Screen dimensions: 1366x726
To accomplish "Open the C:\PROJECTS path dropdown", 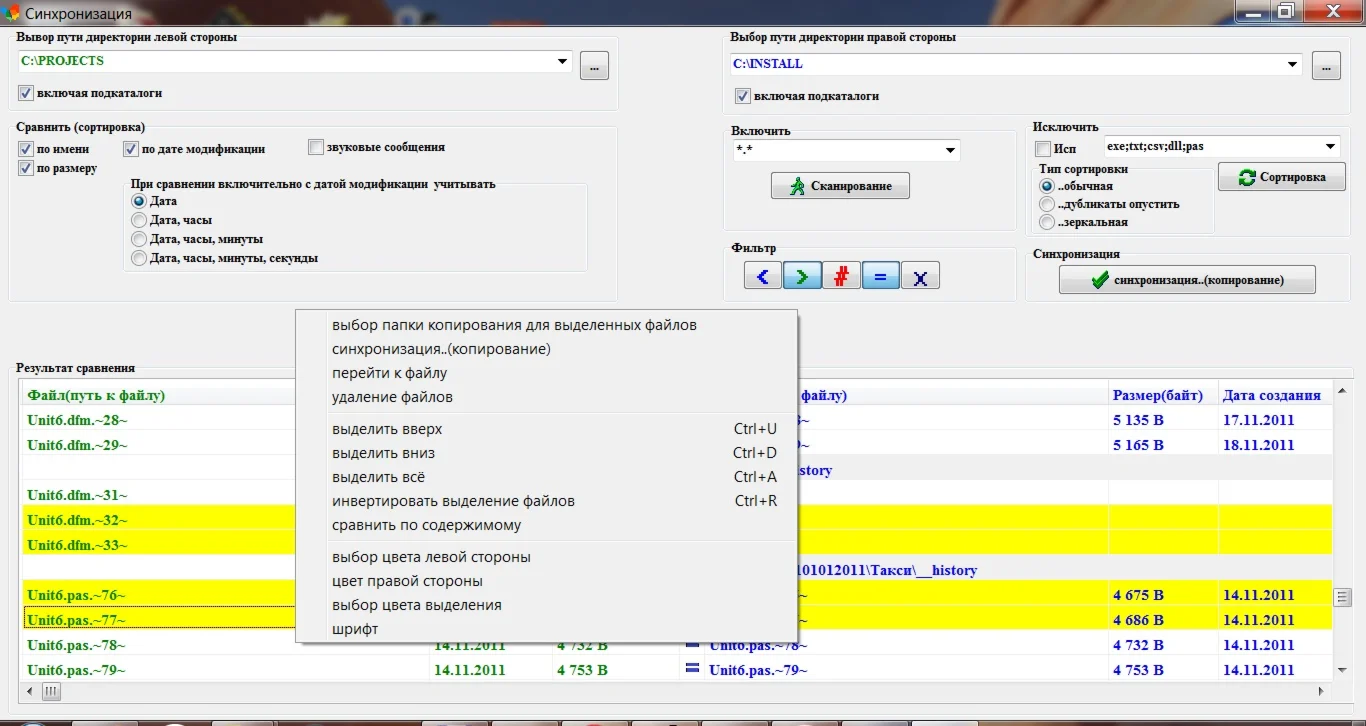I will (563, 62).
